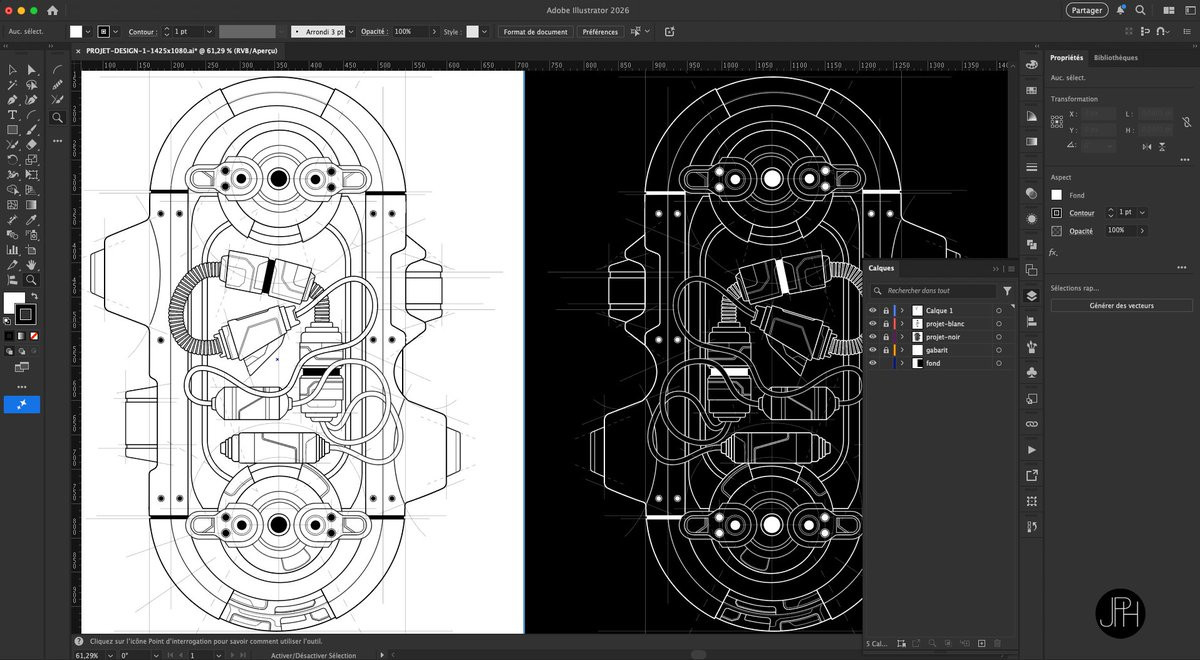Hide the projet-blanc layer

pyautogui.click(x=872, y=324)
